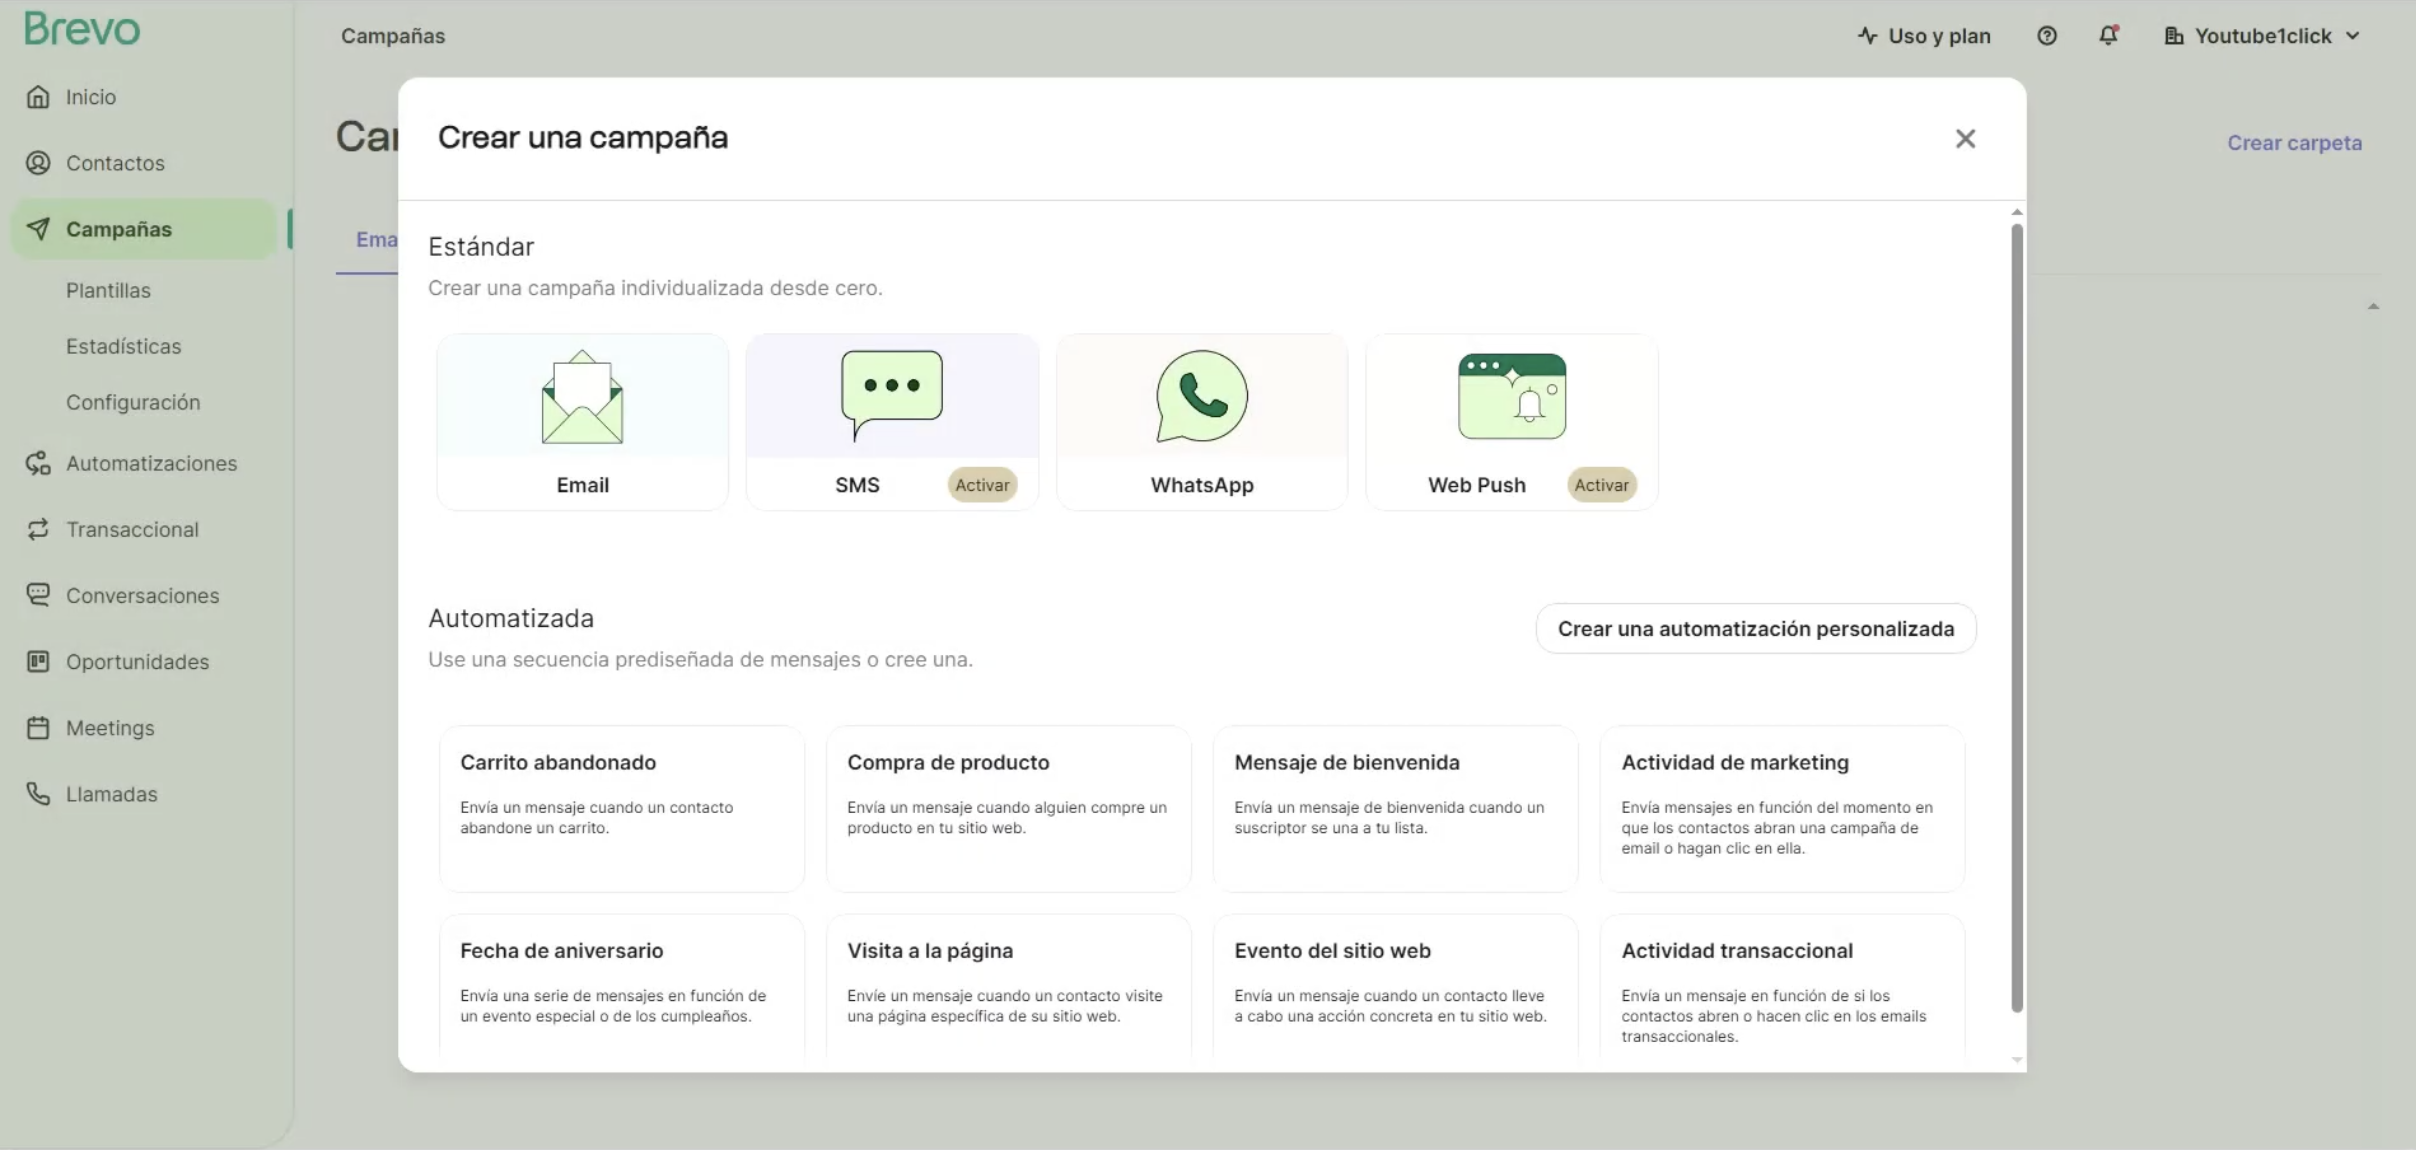Open the Inicio home icon in sidebar
Screen dimensions: 2416x1150
(x=38, y=96)
